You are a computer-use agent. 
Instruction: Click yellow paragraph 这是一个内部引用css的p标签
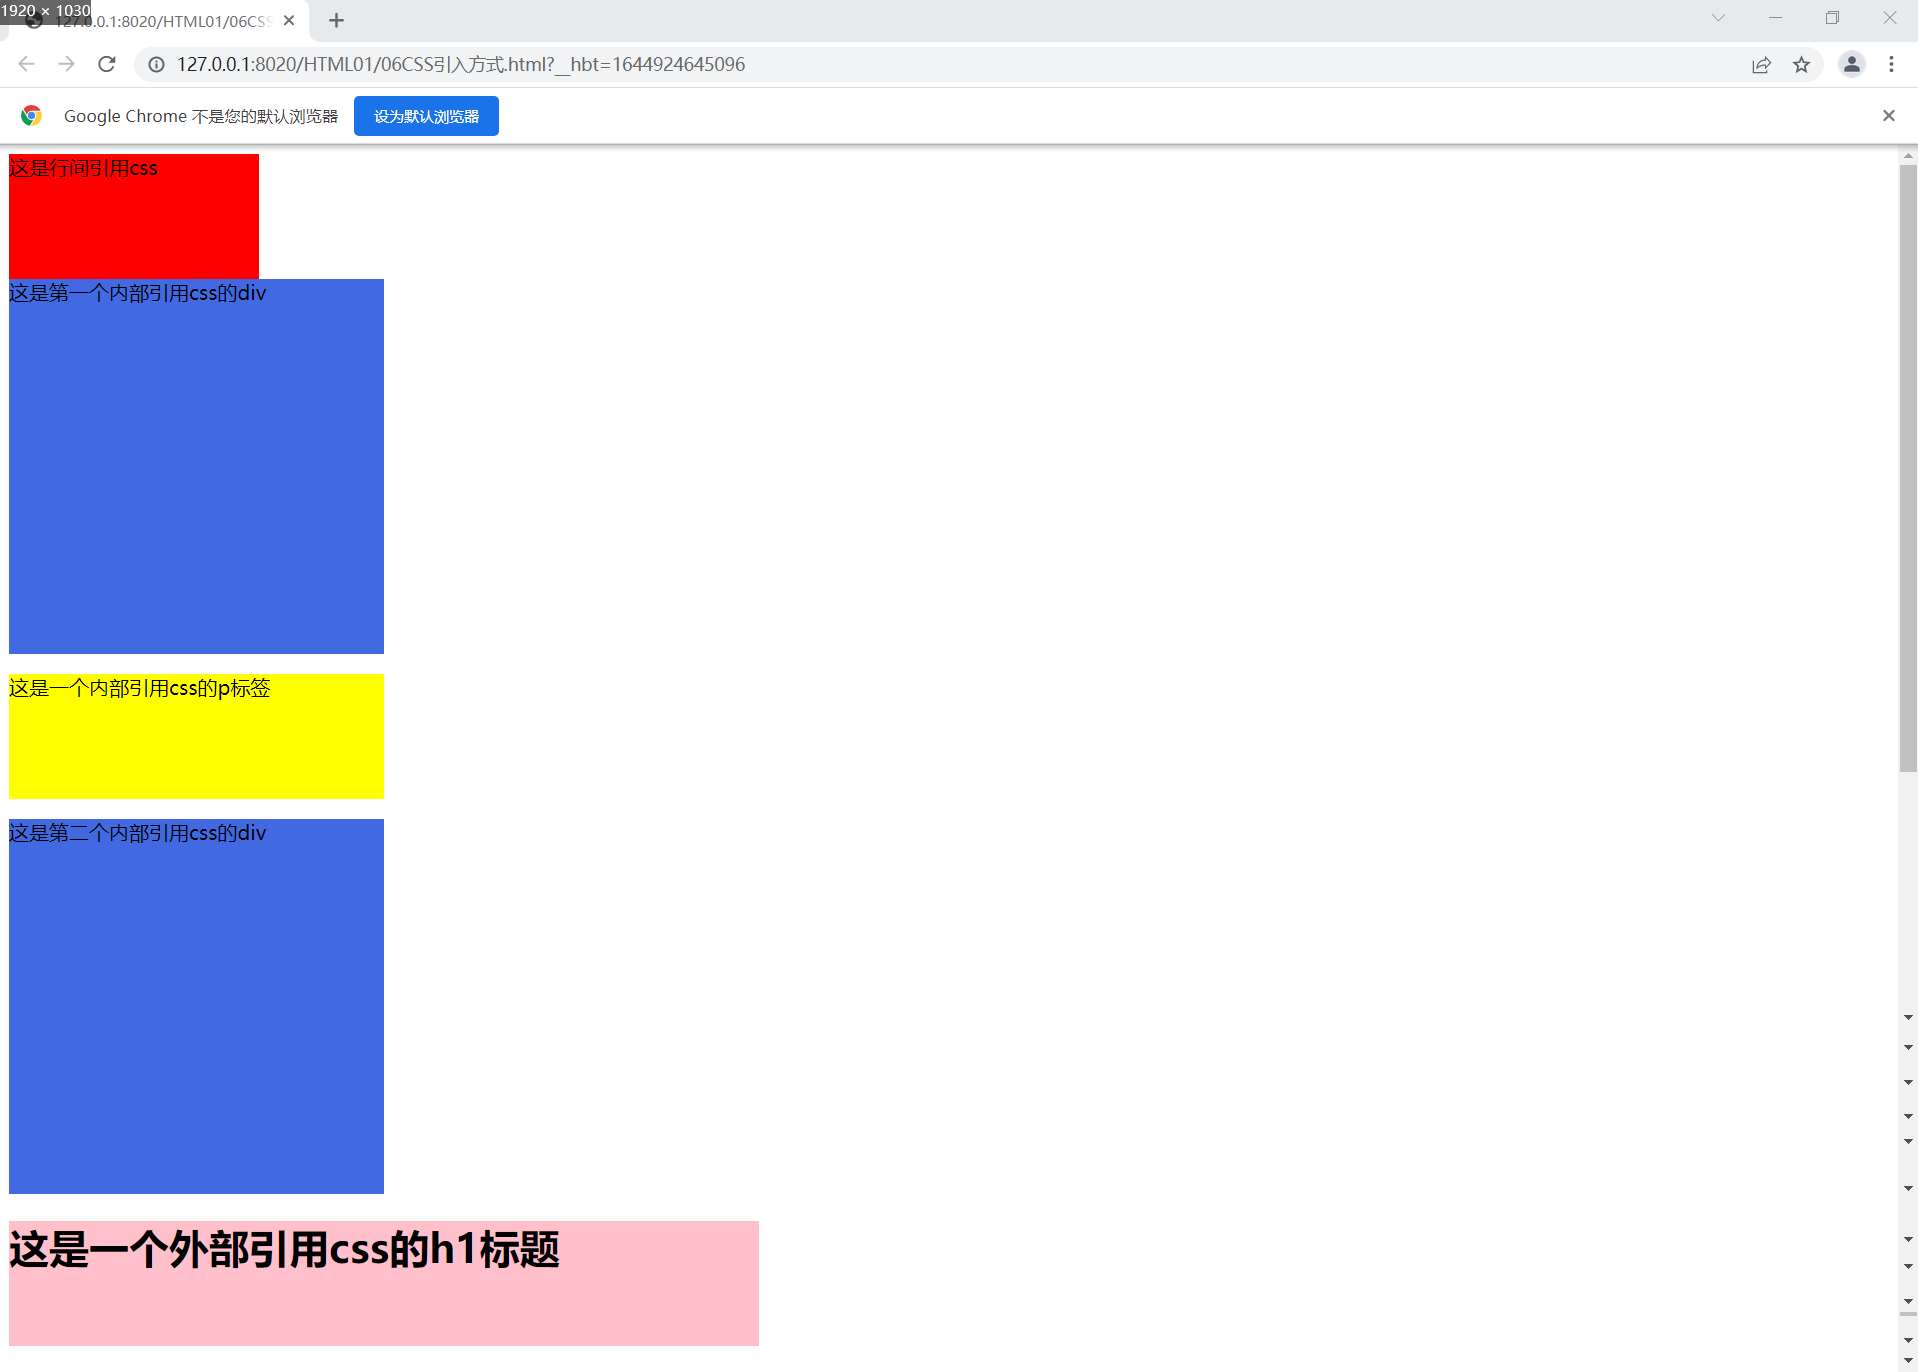pos(196,736)
